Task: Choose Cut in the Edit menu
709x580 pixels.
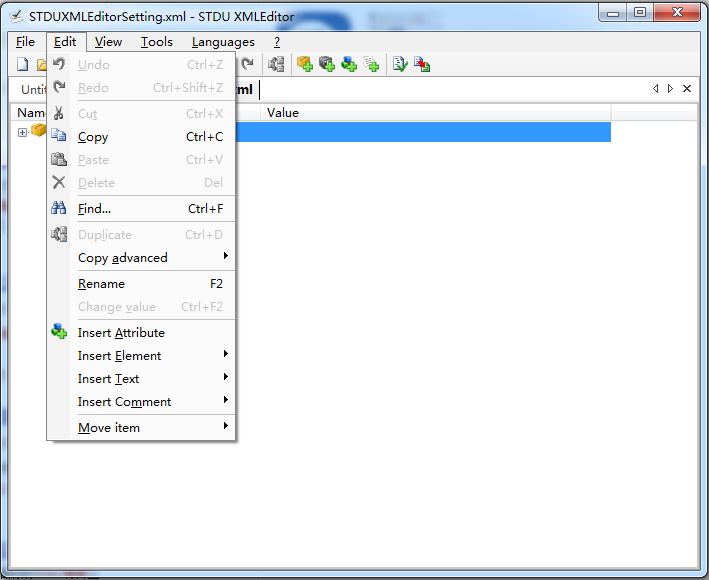Action: point(141,113)
